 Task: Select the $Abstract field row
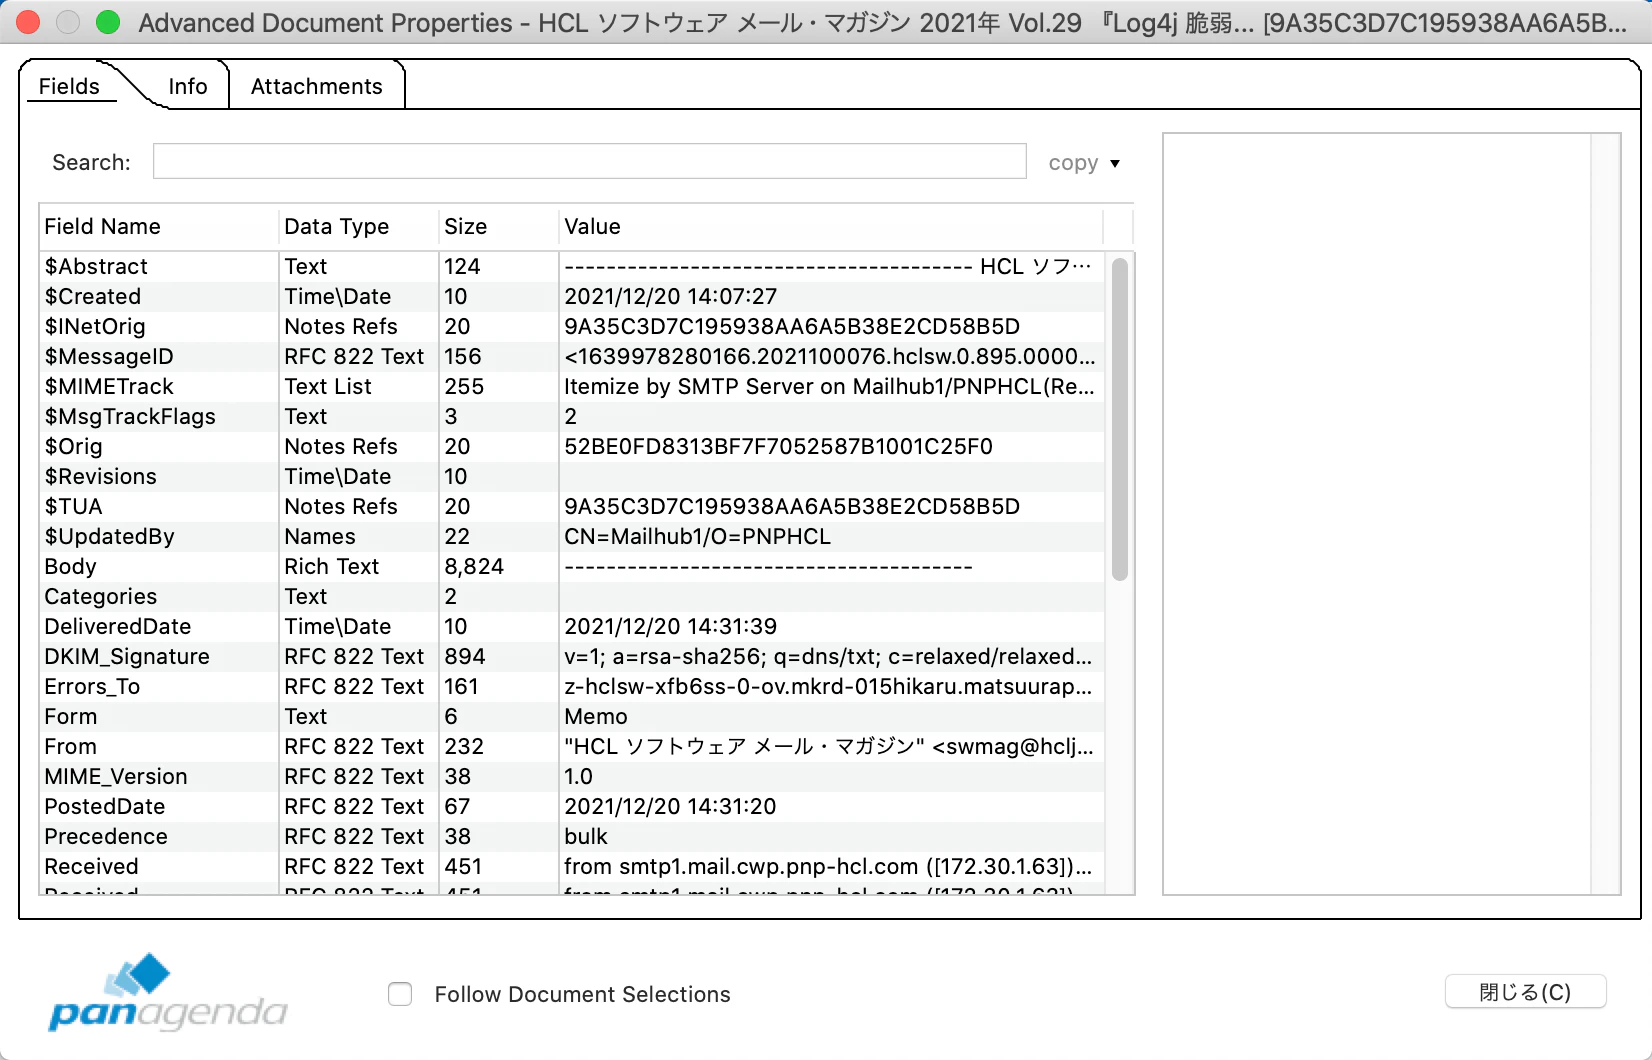pos(572,267)
